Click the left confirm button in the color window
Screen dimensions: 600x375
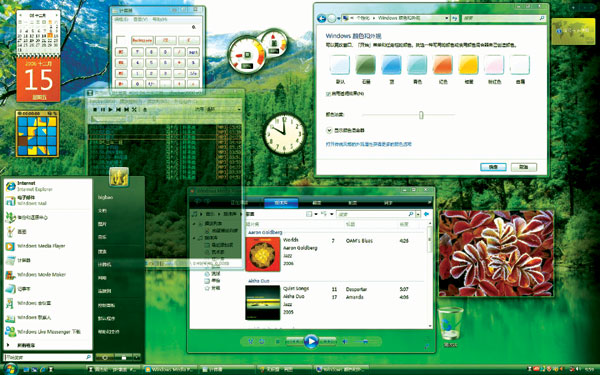point(493,167)
